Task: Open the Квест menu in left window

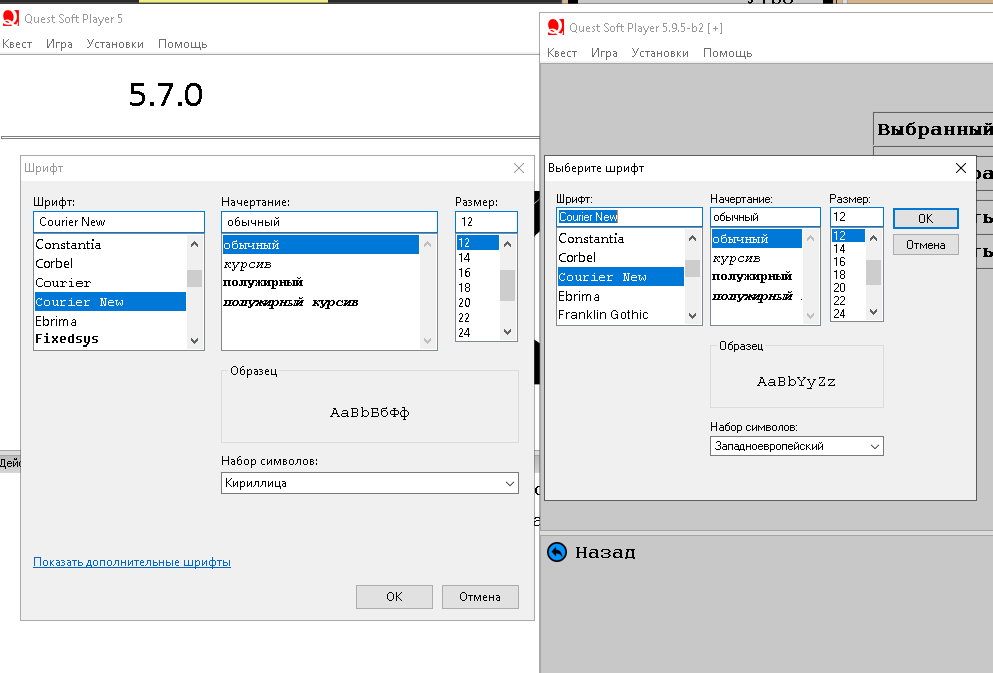Action: pos(17,44)
